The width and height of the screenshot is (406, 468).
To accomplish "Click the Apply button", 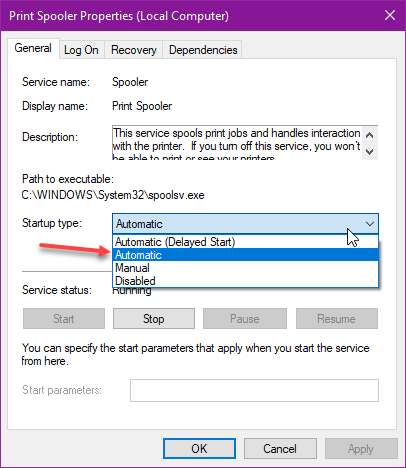I will [x=361, y=449].
